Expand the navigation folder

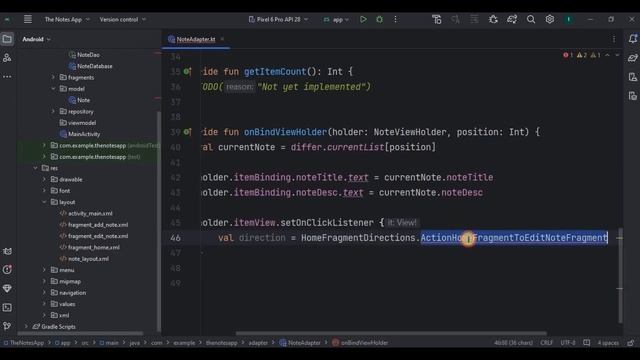44,293
